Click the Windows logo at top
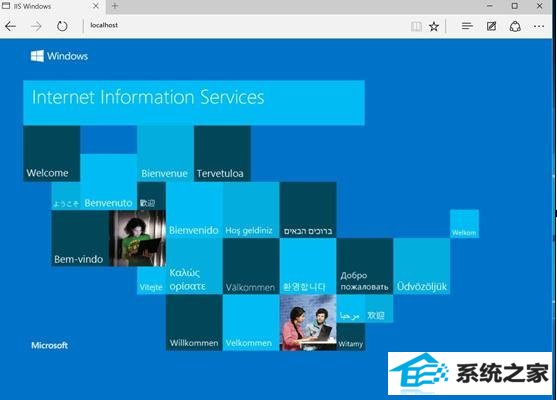The width and height of the screenshot is (557, 400). coord(59,56)
